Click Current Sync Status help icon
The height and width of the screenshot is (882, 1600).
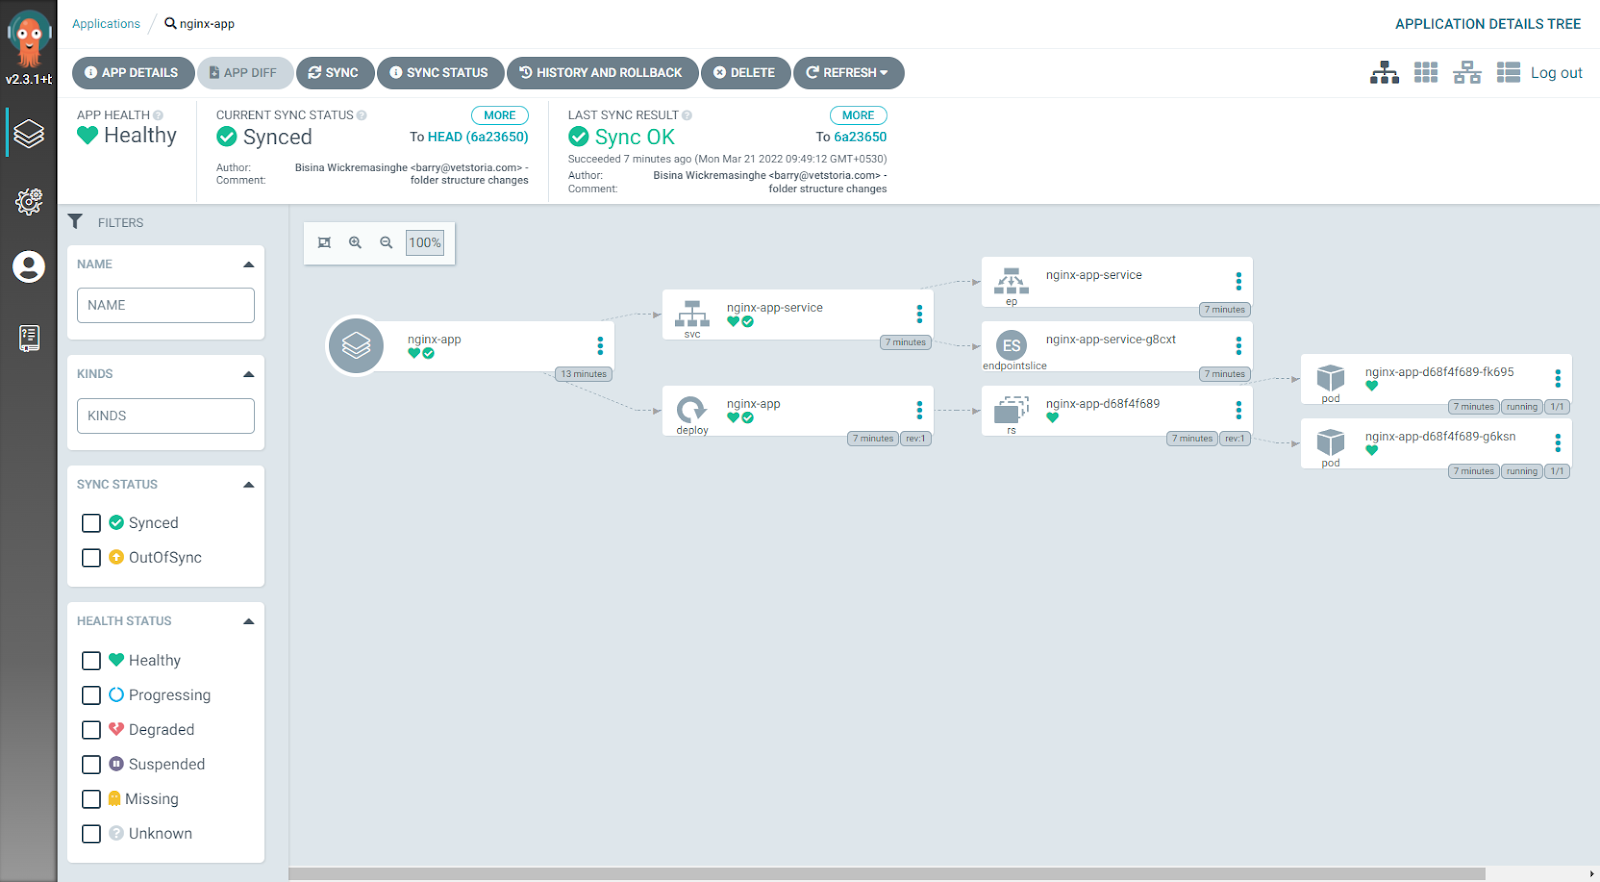pos(362,115)
